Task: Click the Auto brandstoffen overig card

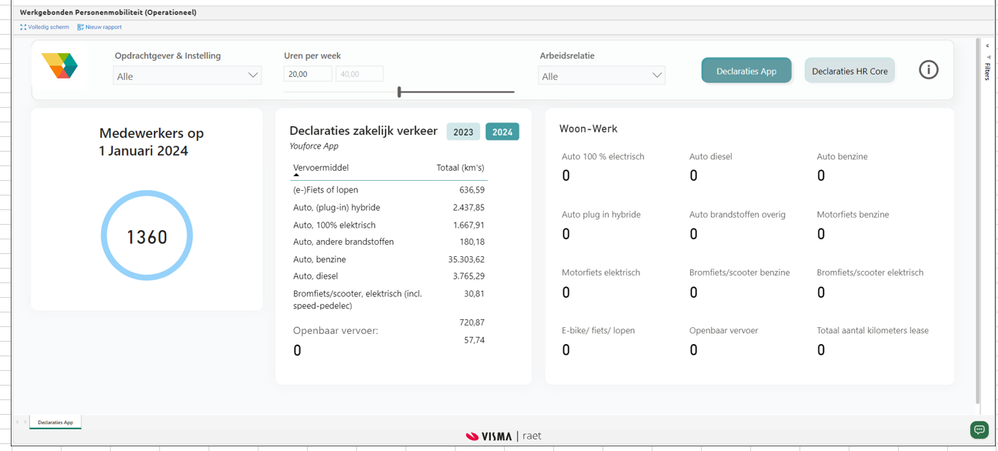Action: click(737, 225)
